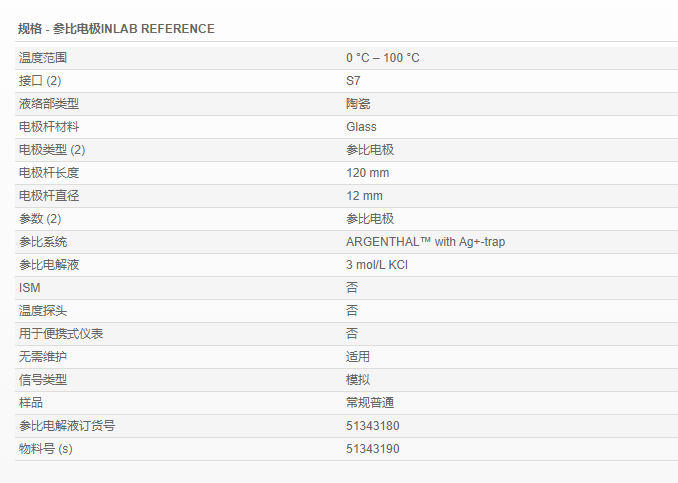Click the 模拟 signal type value
678x483 pixels.
(x=358, y=380)
